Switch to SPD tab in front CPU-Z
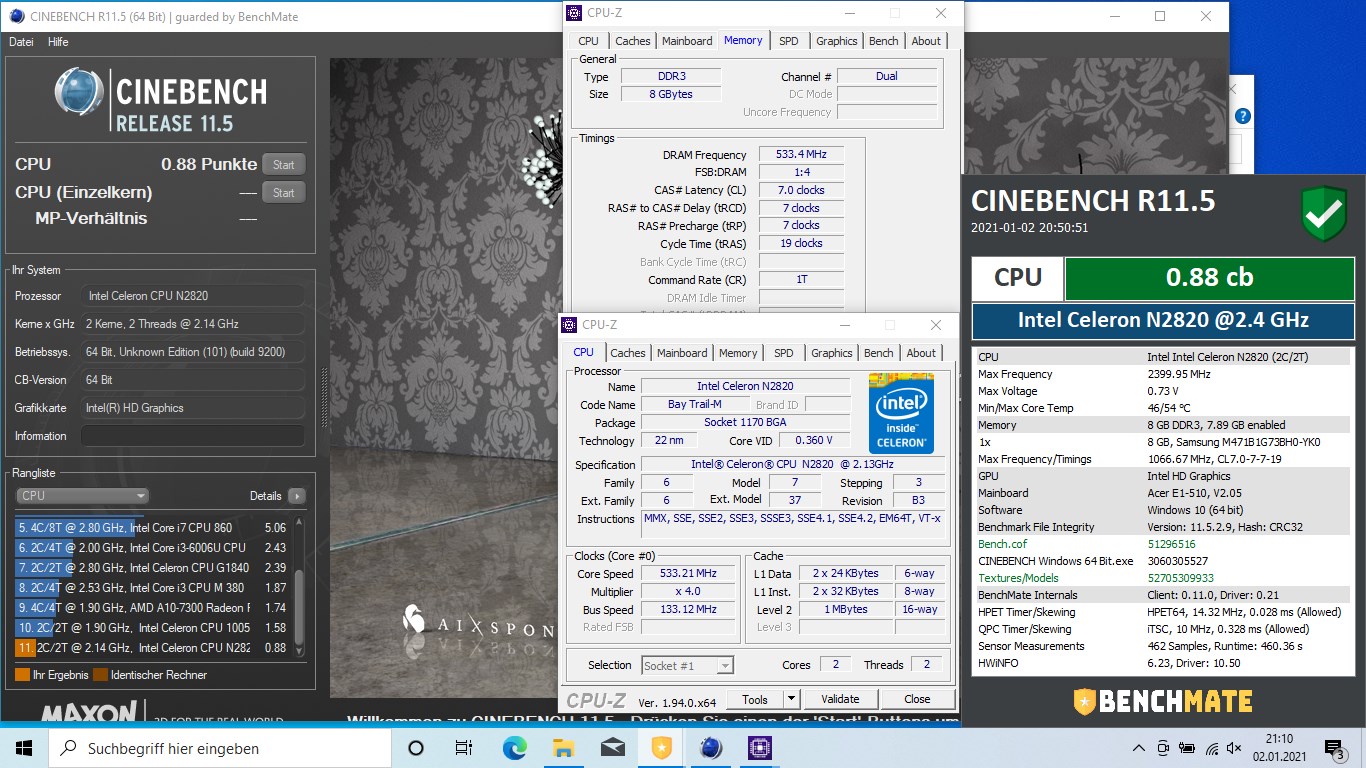Viewport: 1366px width, 768px height. click(784, 353)
